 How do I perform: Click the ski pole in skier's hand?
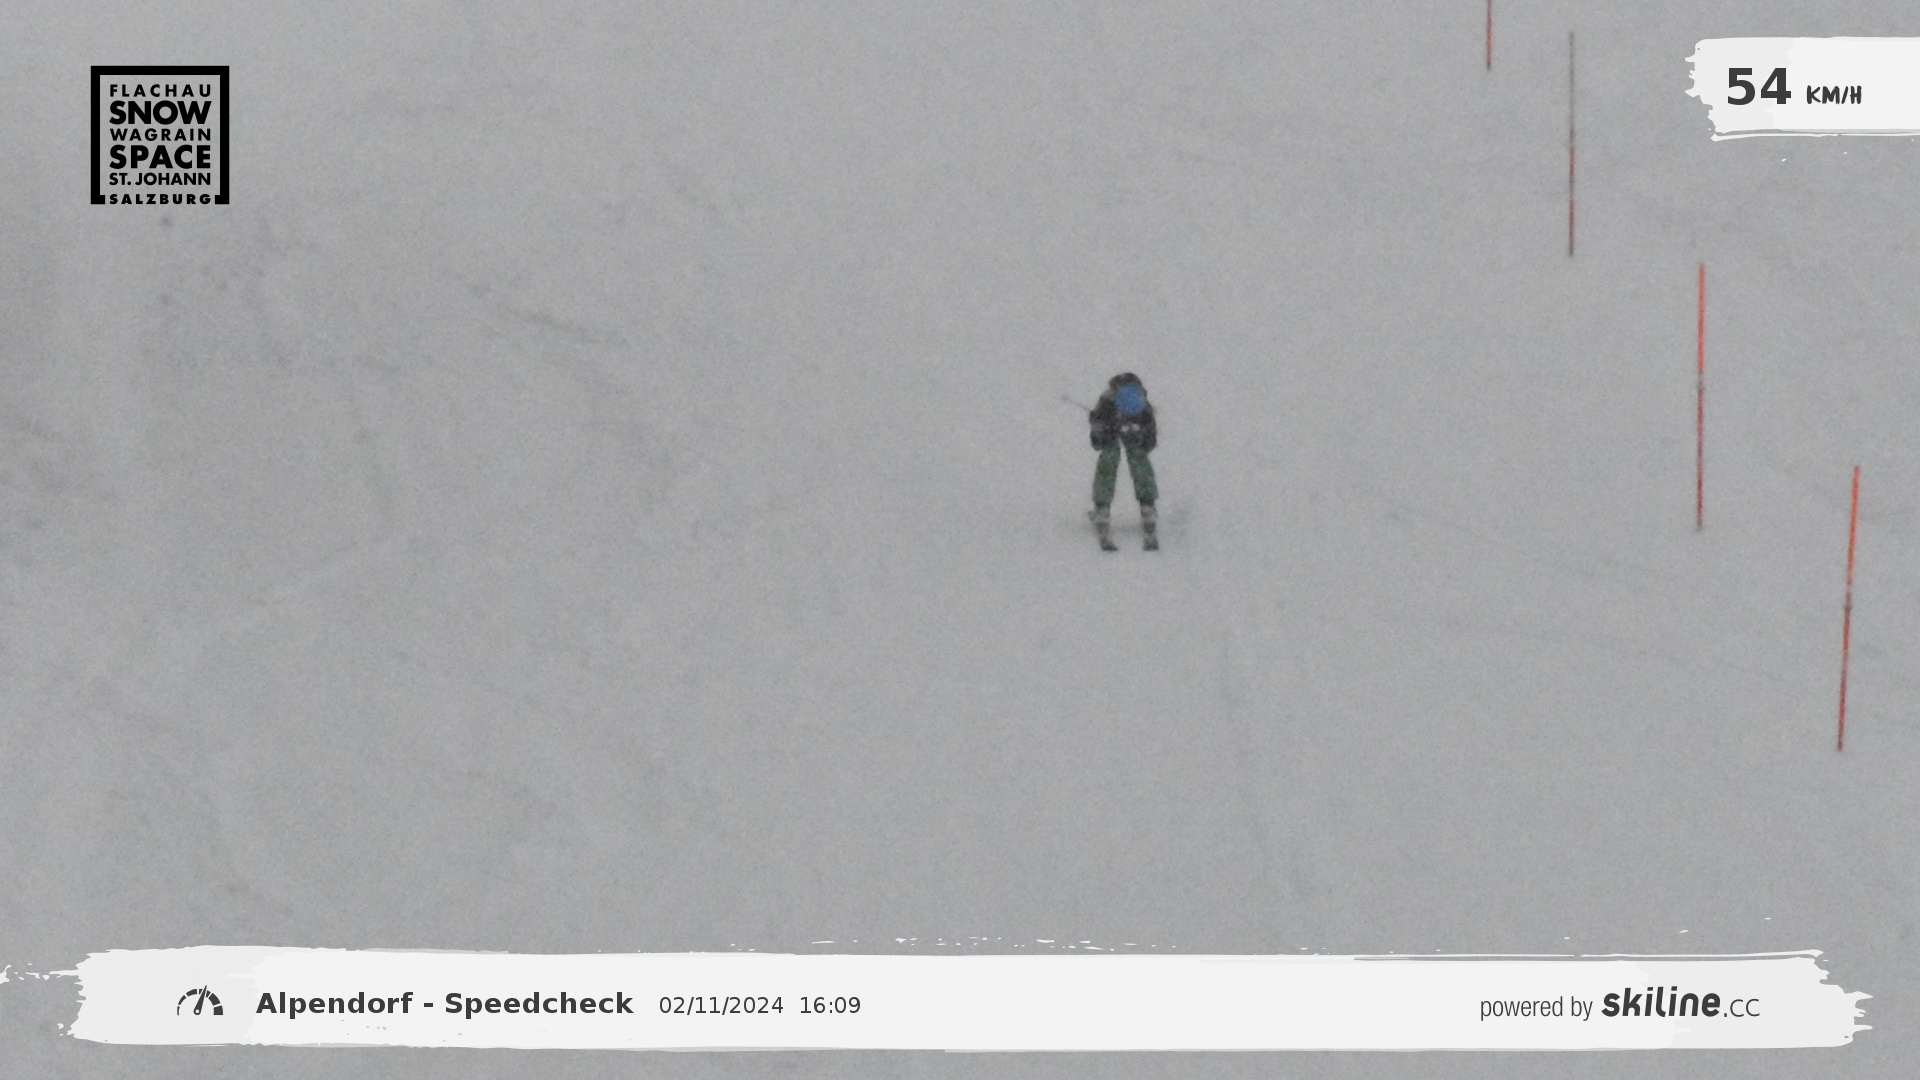[1076, 403]
